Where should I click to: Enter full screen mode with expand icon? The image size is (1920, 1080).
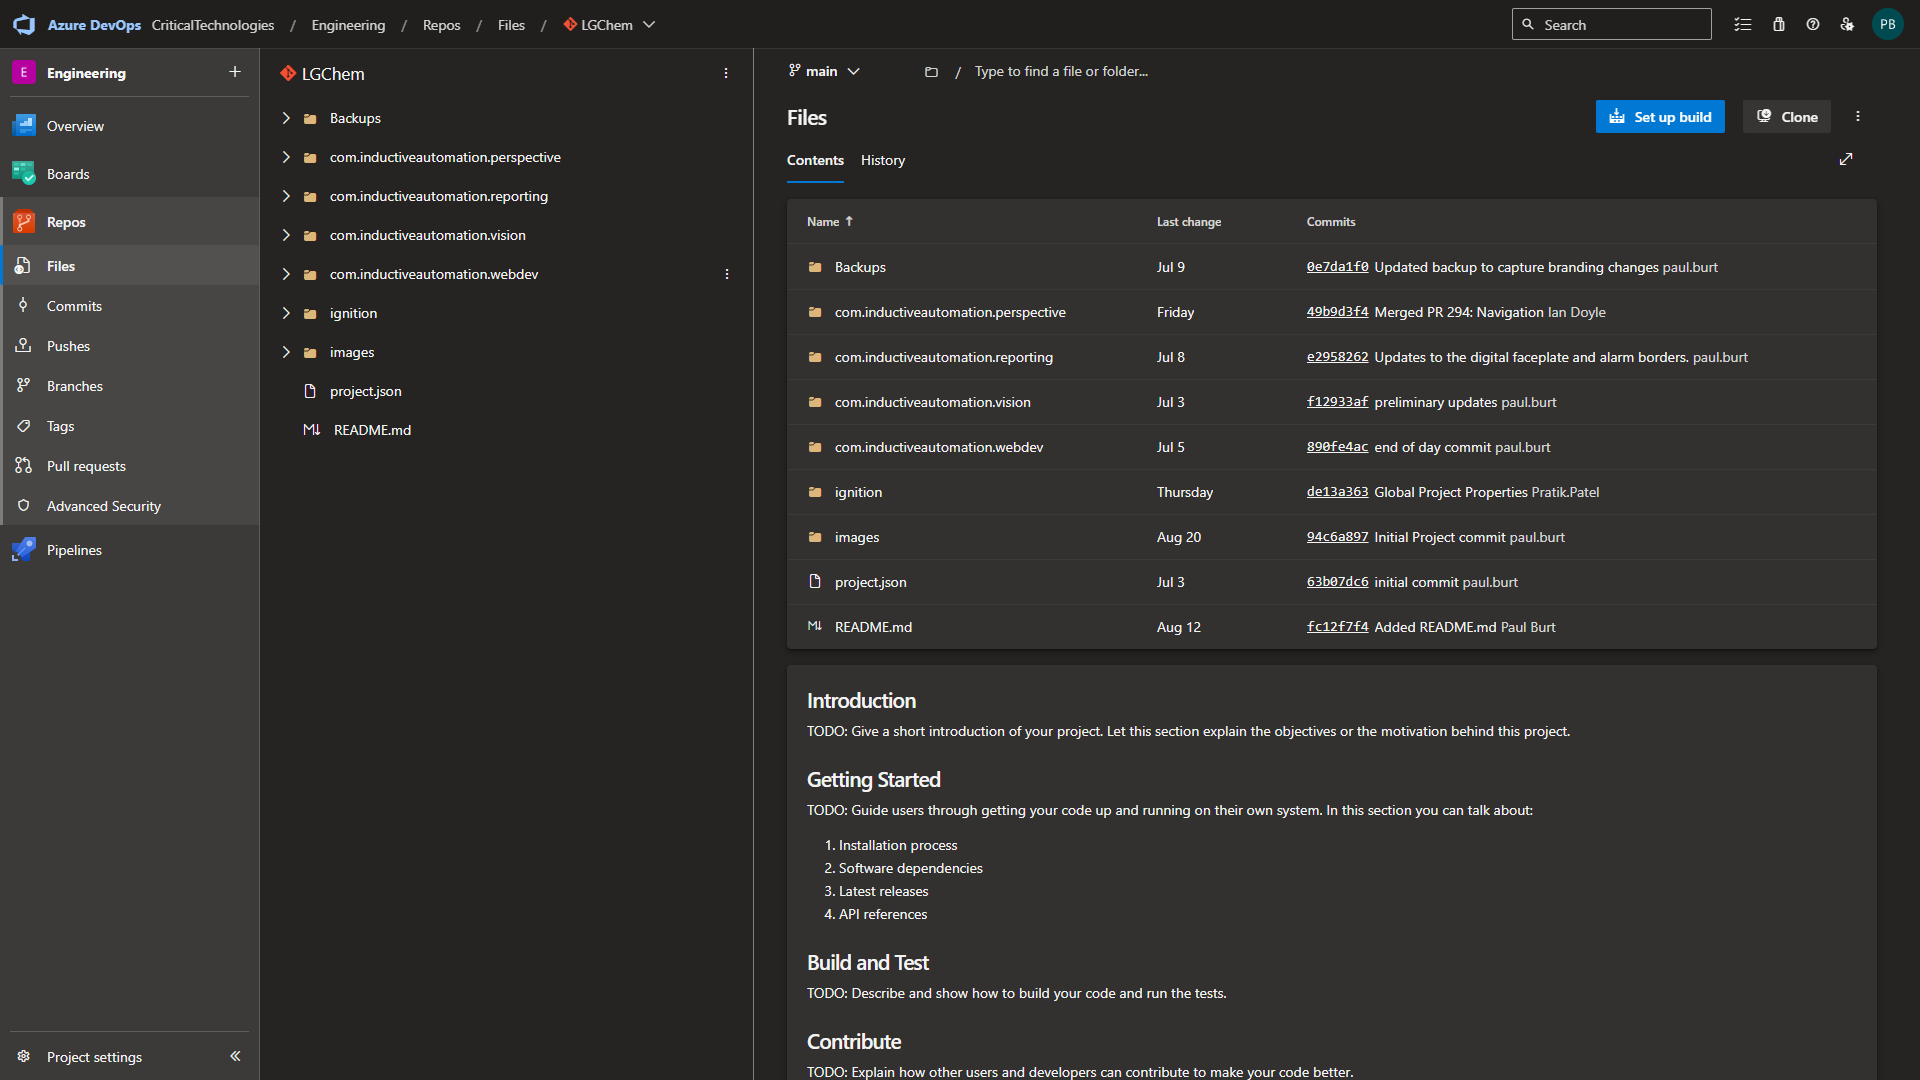[1846, 159]
